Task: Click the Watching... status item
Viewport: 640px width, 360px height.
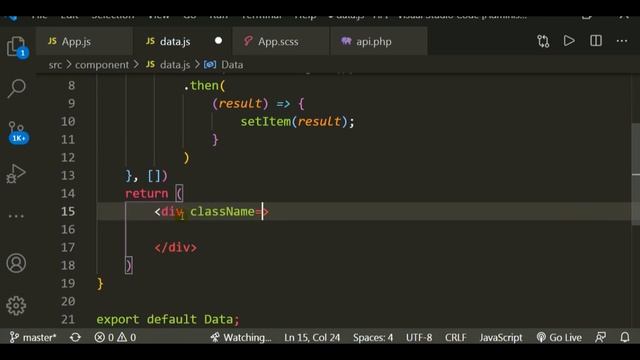Action: click(x=241, y=338)
